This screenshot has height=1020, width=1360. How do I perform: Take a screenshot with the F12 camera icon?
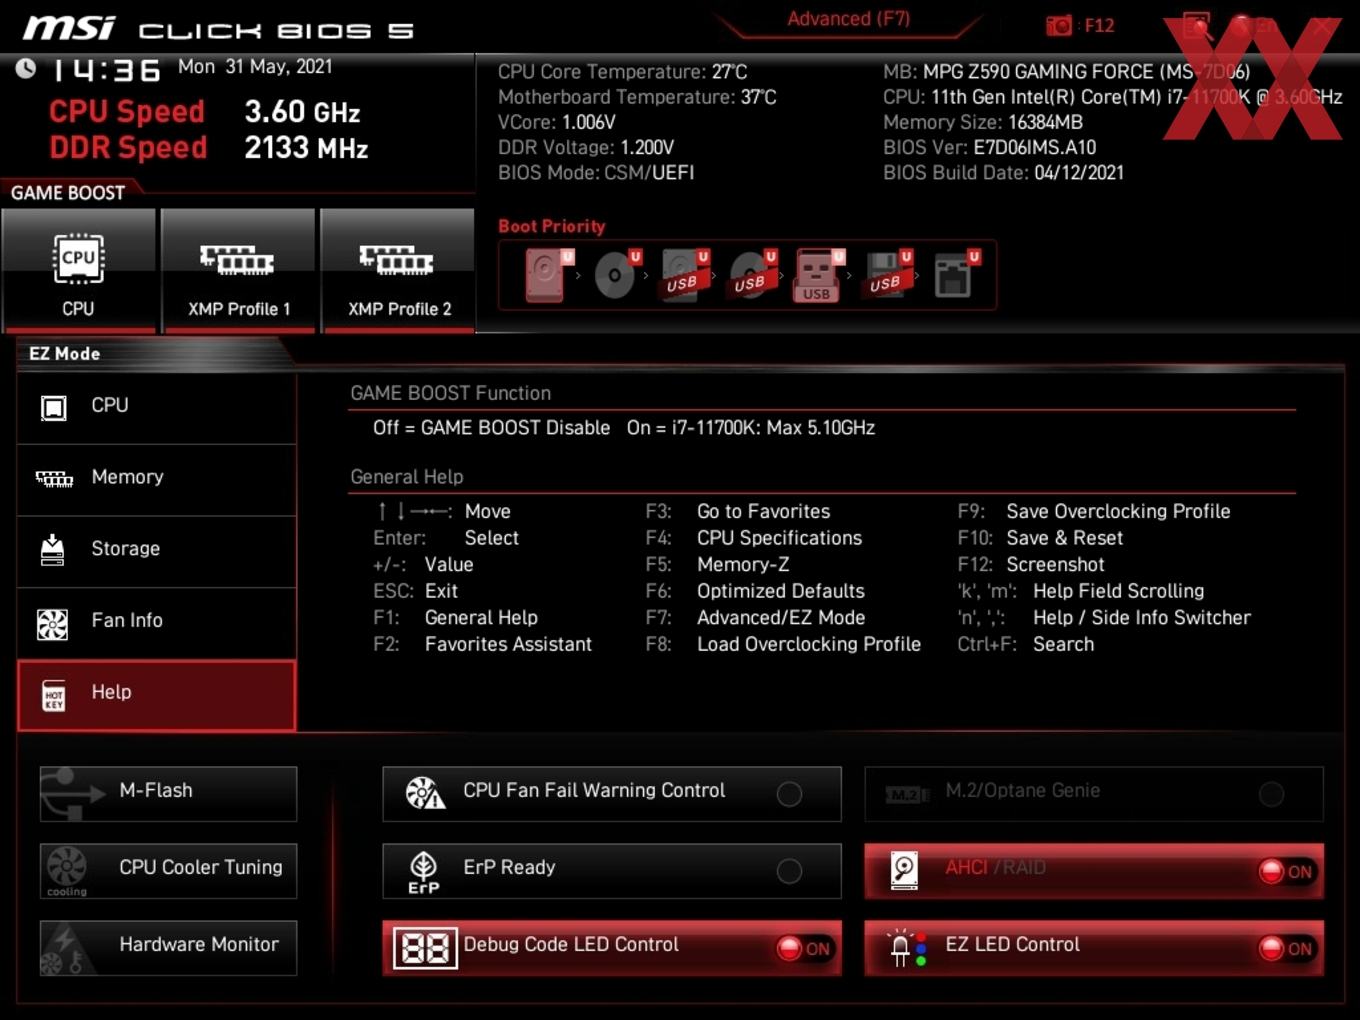pyautogui.click(x=1059, y=25)
